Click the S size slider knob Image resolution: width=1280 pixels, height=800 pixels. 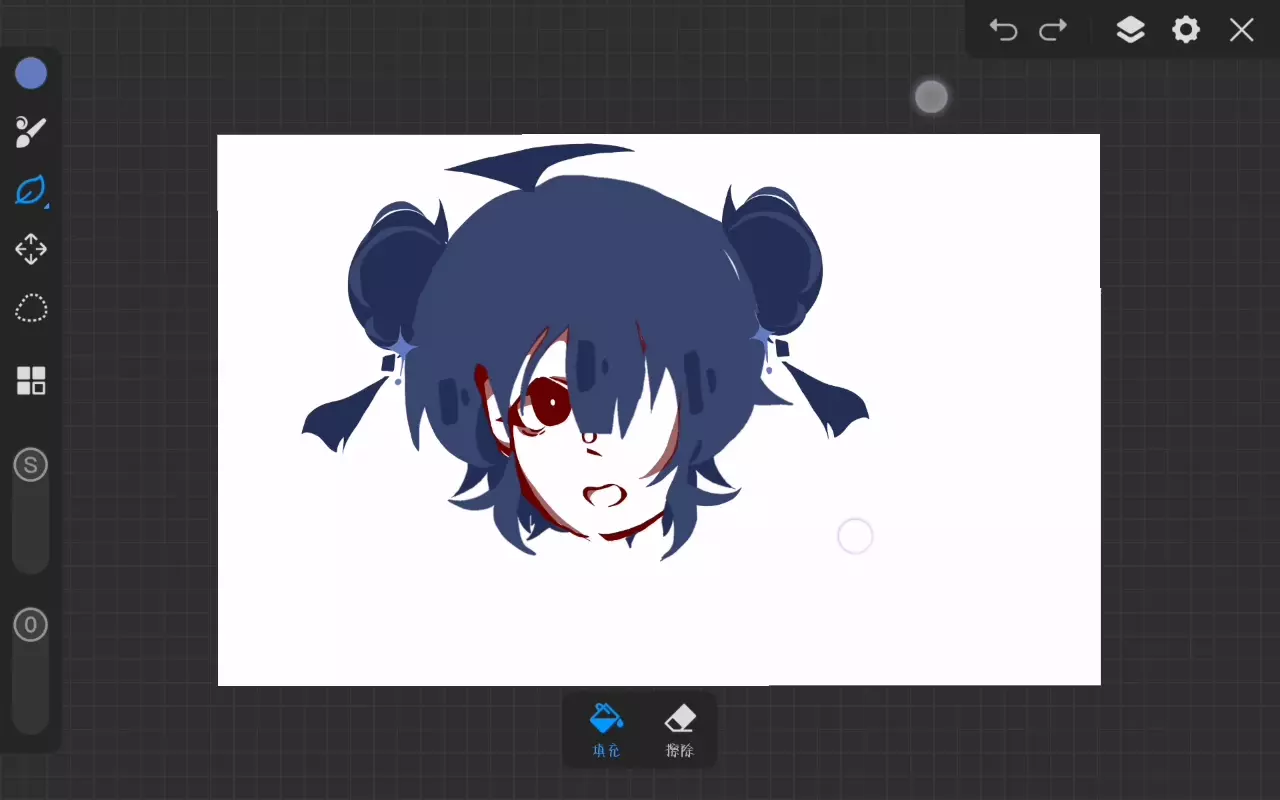pyautogui.click(x=31, y=465)
